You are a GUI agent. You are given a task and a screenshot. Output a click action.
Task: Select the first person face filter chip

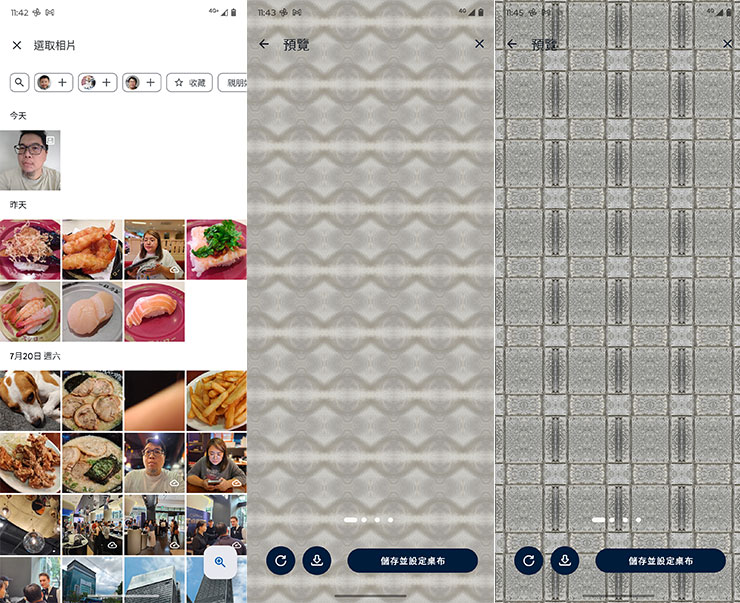[53, 83]
